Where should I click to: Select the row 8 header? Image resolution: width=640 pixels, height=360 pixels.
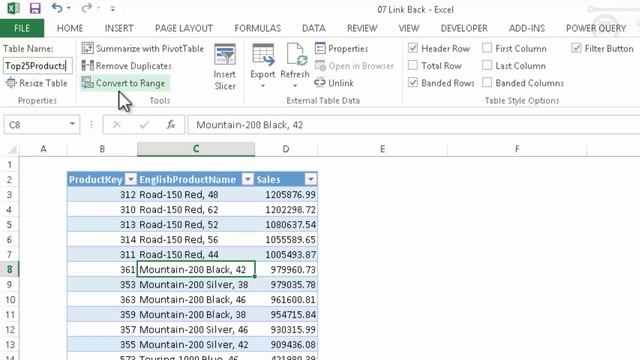pos(9,269)
